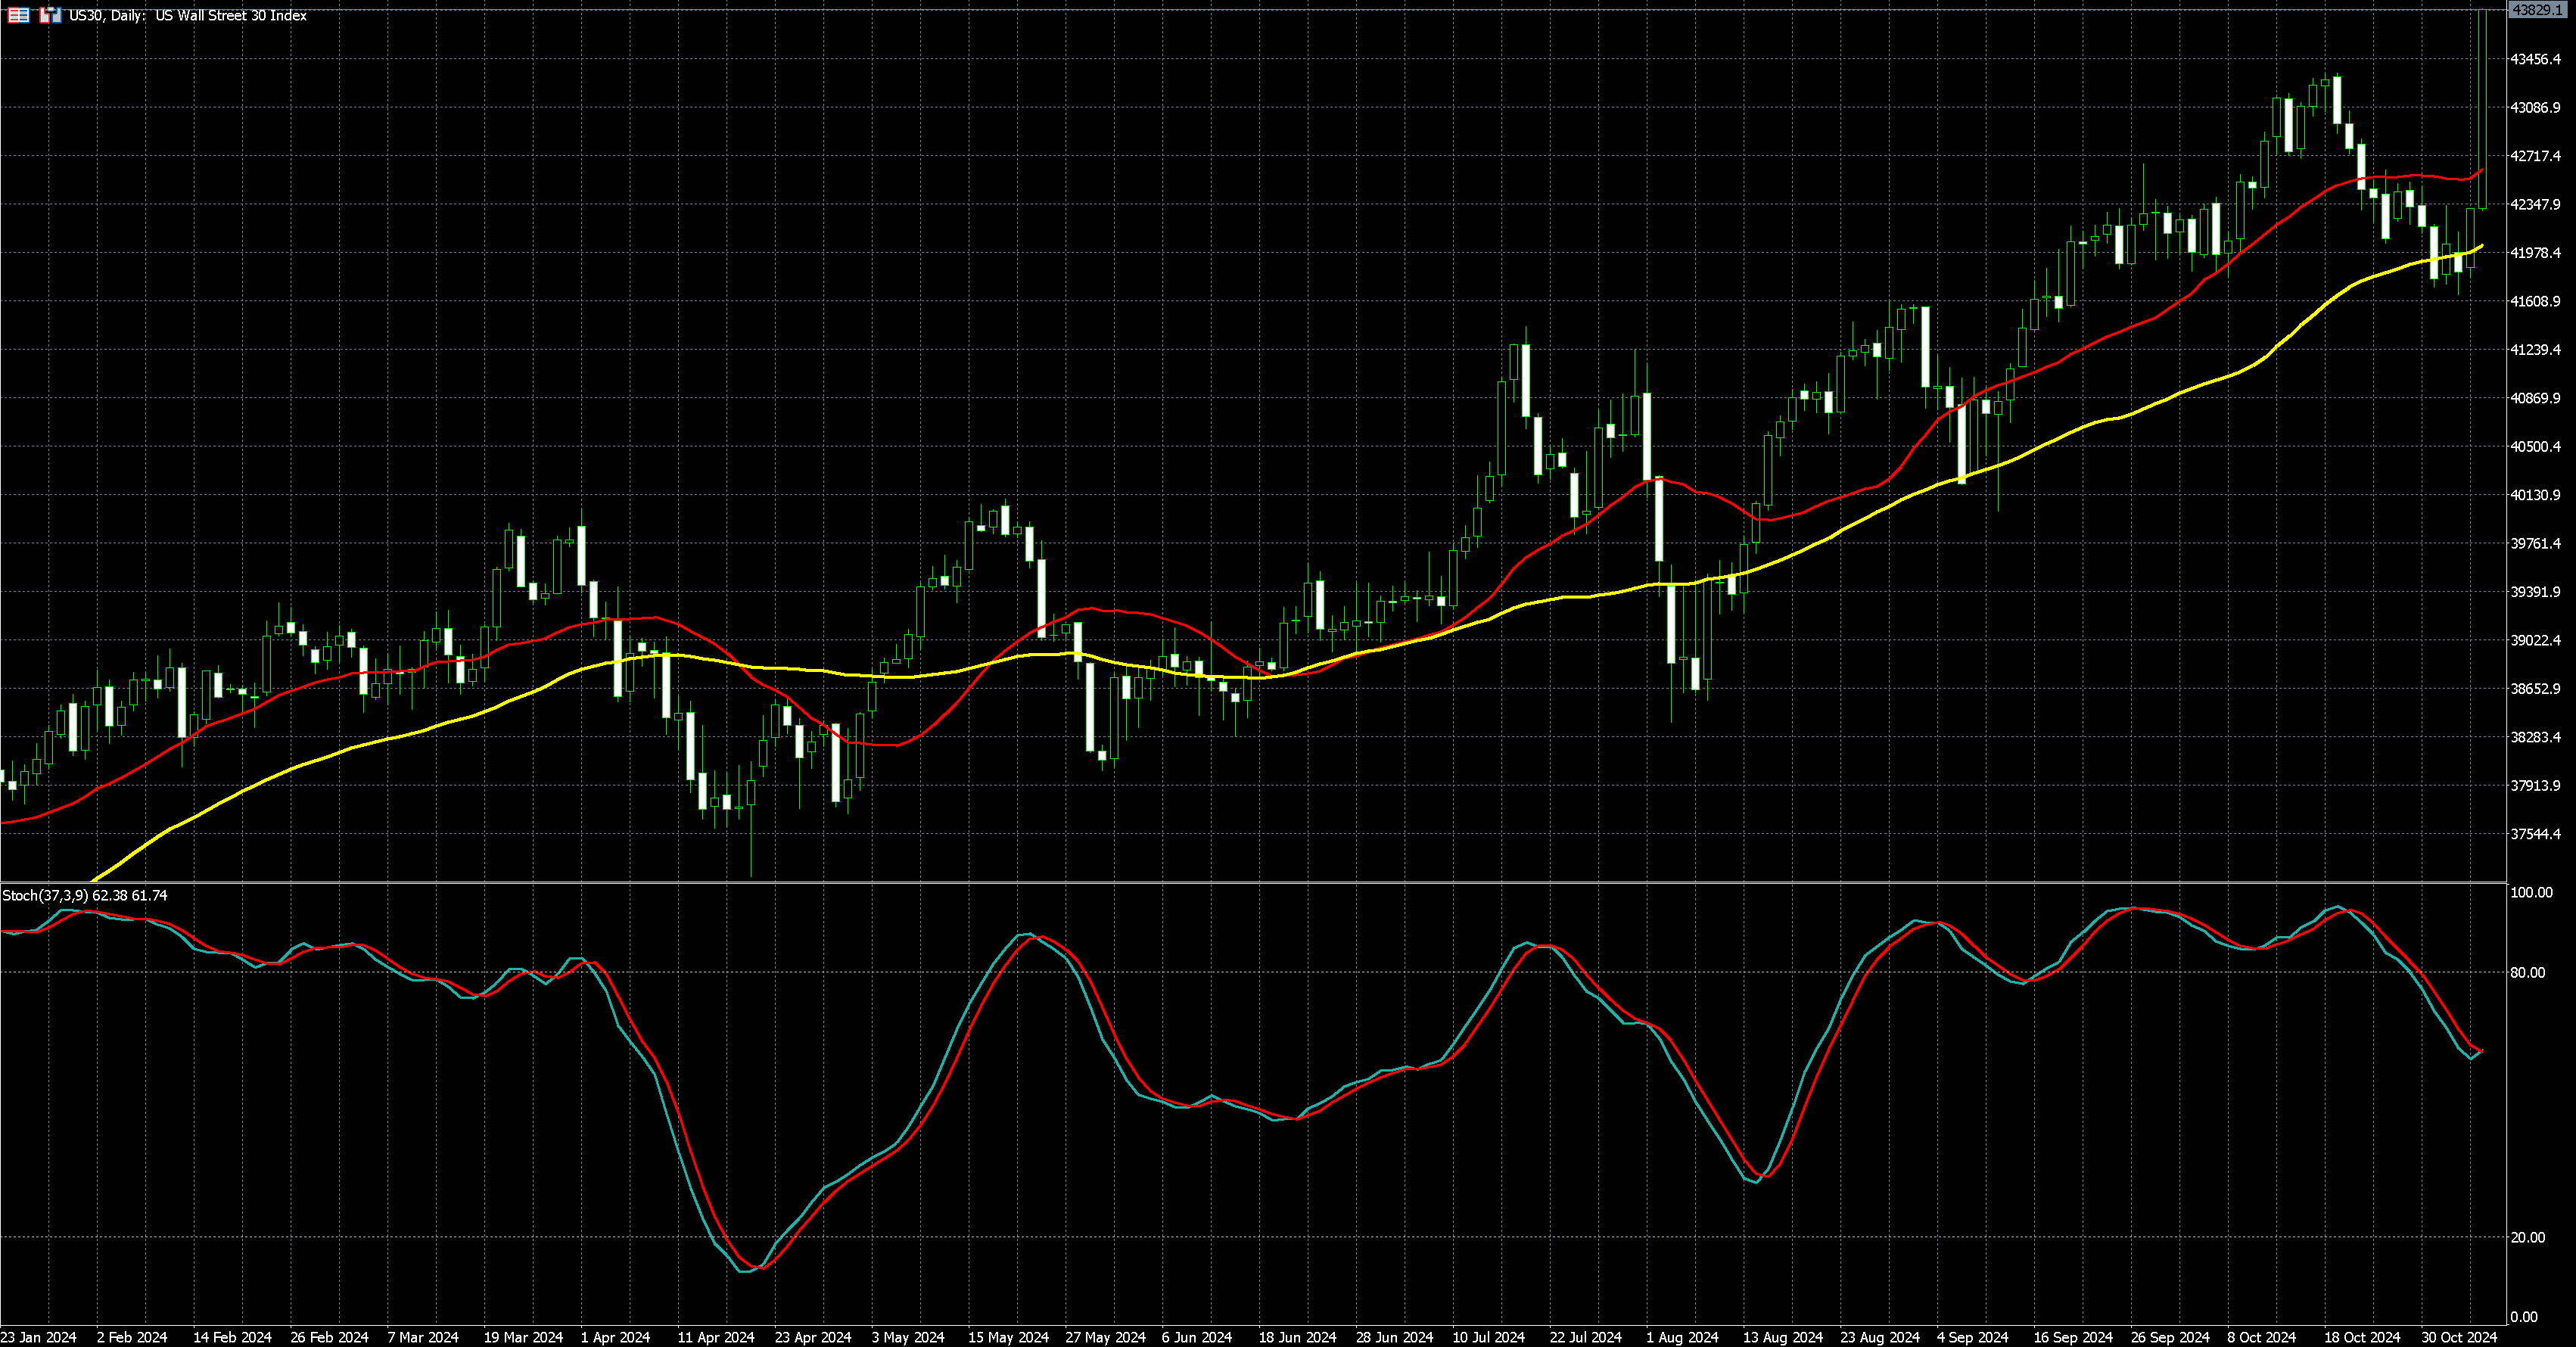
Task: Open the Depth of Market icon
Action: tap(18, 15)
